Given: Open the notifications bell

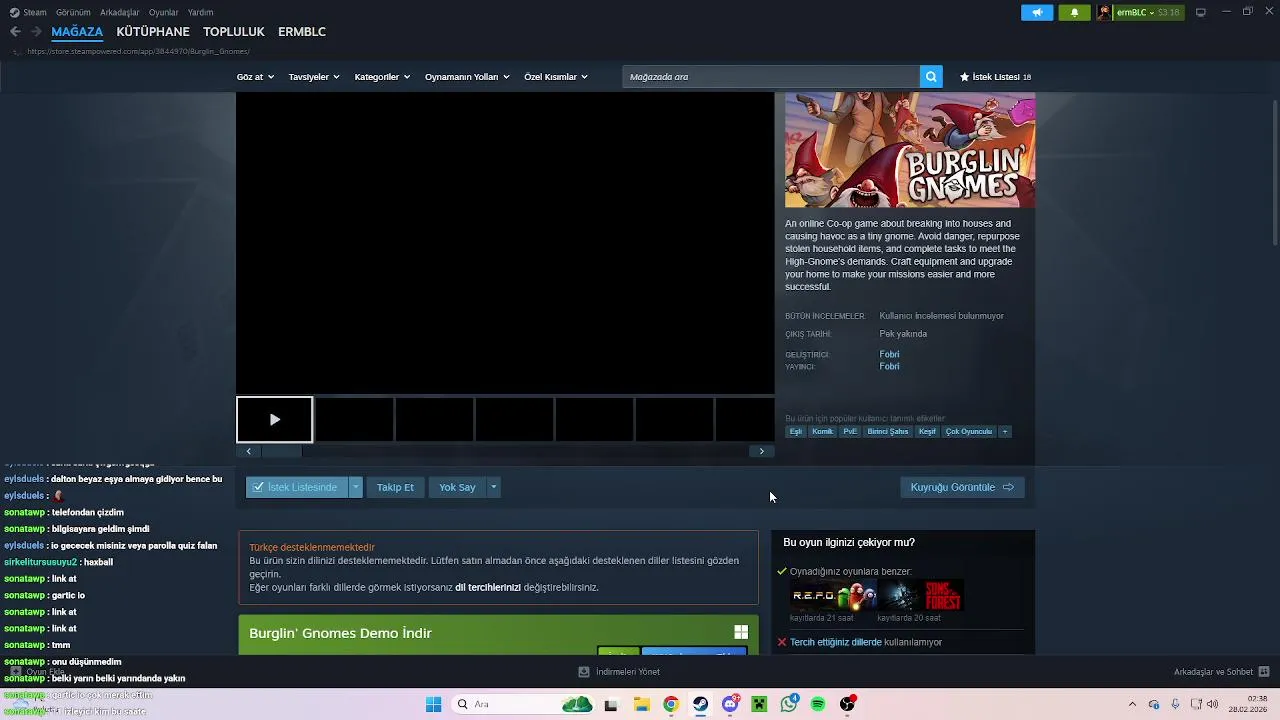Looking at the screenshot, I should [x=1074, y=12].
